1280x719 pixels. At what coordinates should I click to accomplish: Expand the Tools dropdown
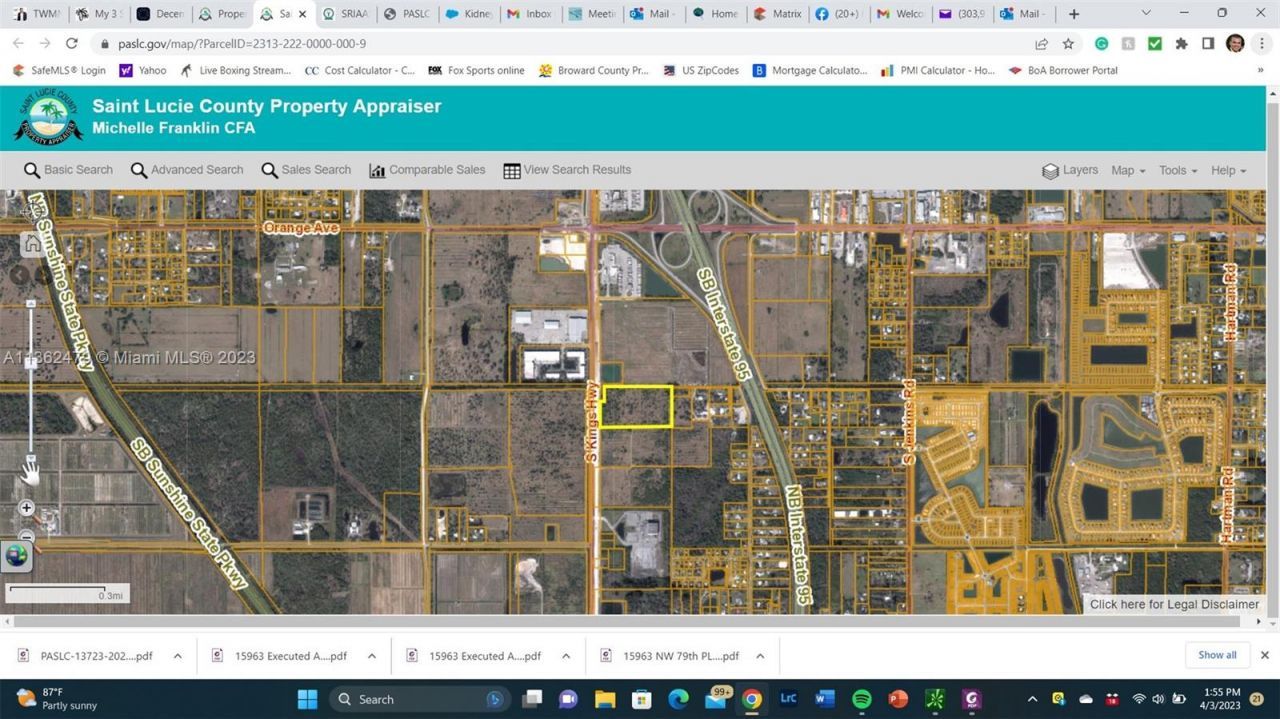1176,170
